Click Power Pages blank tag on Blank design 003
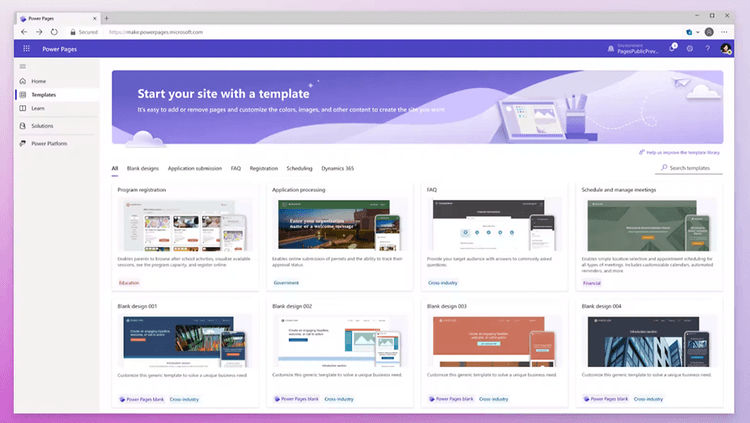Screen dimensions: 750x423 point(451,399)
